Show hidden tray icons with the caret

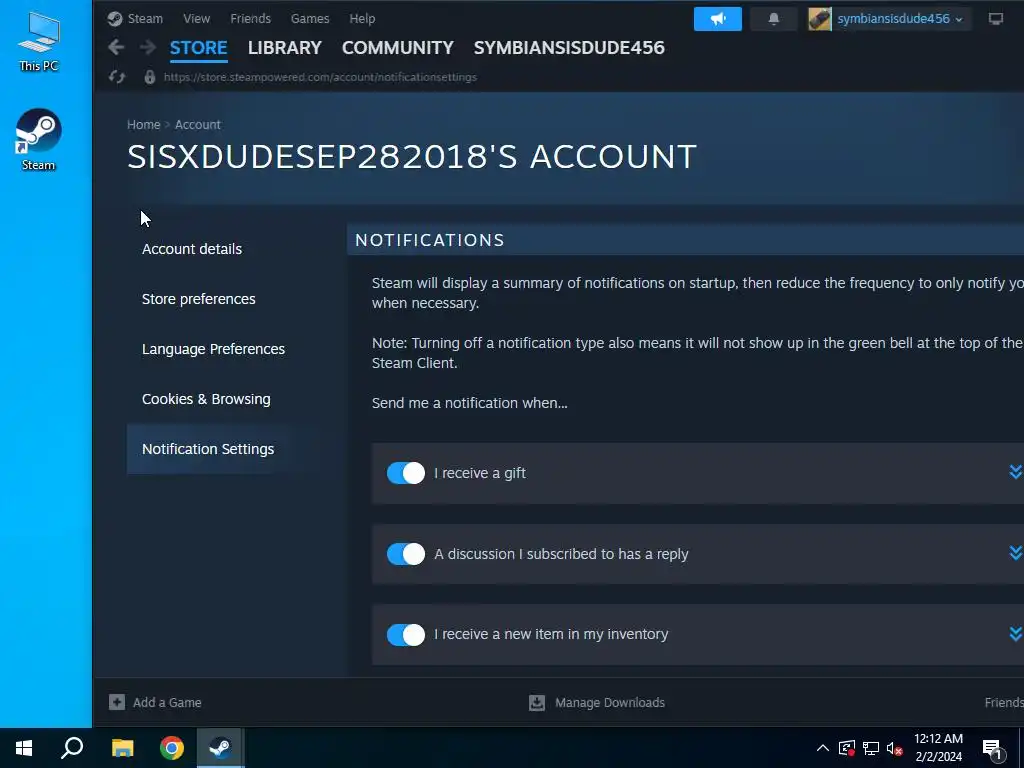(823, 748)
